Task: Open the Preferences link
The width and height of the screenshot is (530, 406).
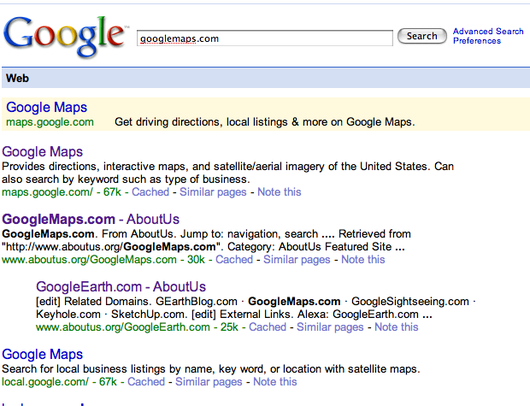Action: pos(477,41)
